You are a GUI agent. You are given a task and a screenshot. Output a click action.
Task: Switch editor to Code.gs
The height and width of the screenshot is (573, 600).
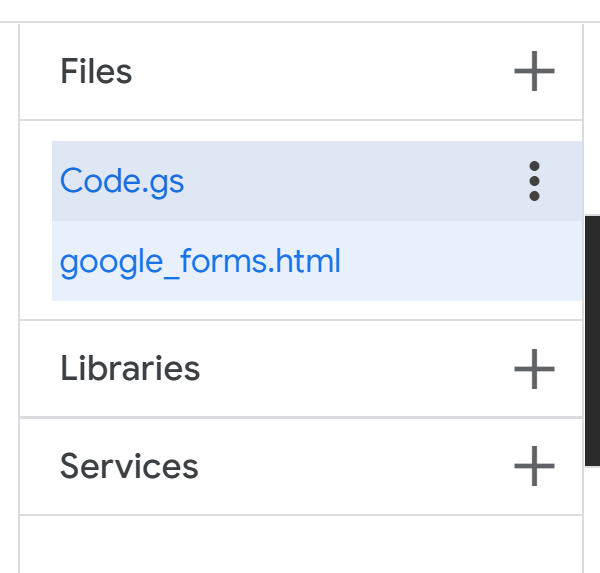click(x=122, y=181)
